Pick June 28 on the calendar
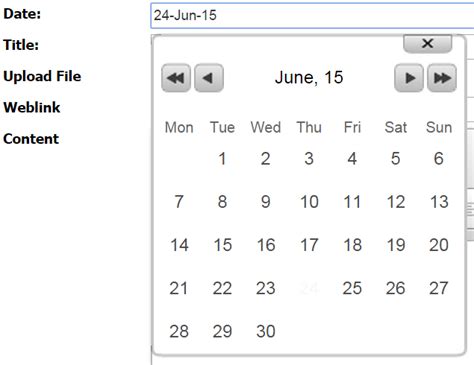This screenshot has width=474, height=365. click(x=179, y=331)
